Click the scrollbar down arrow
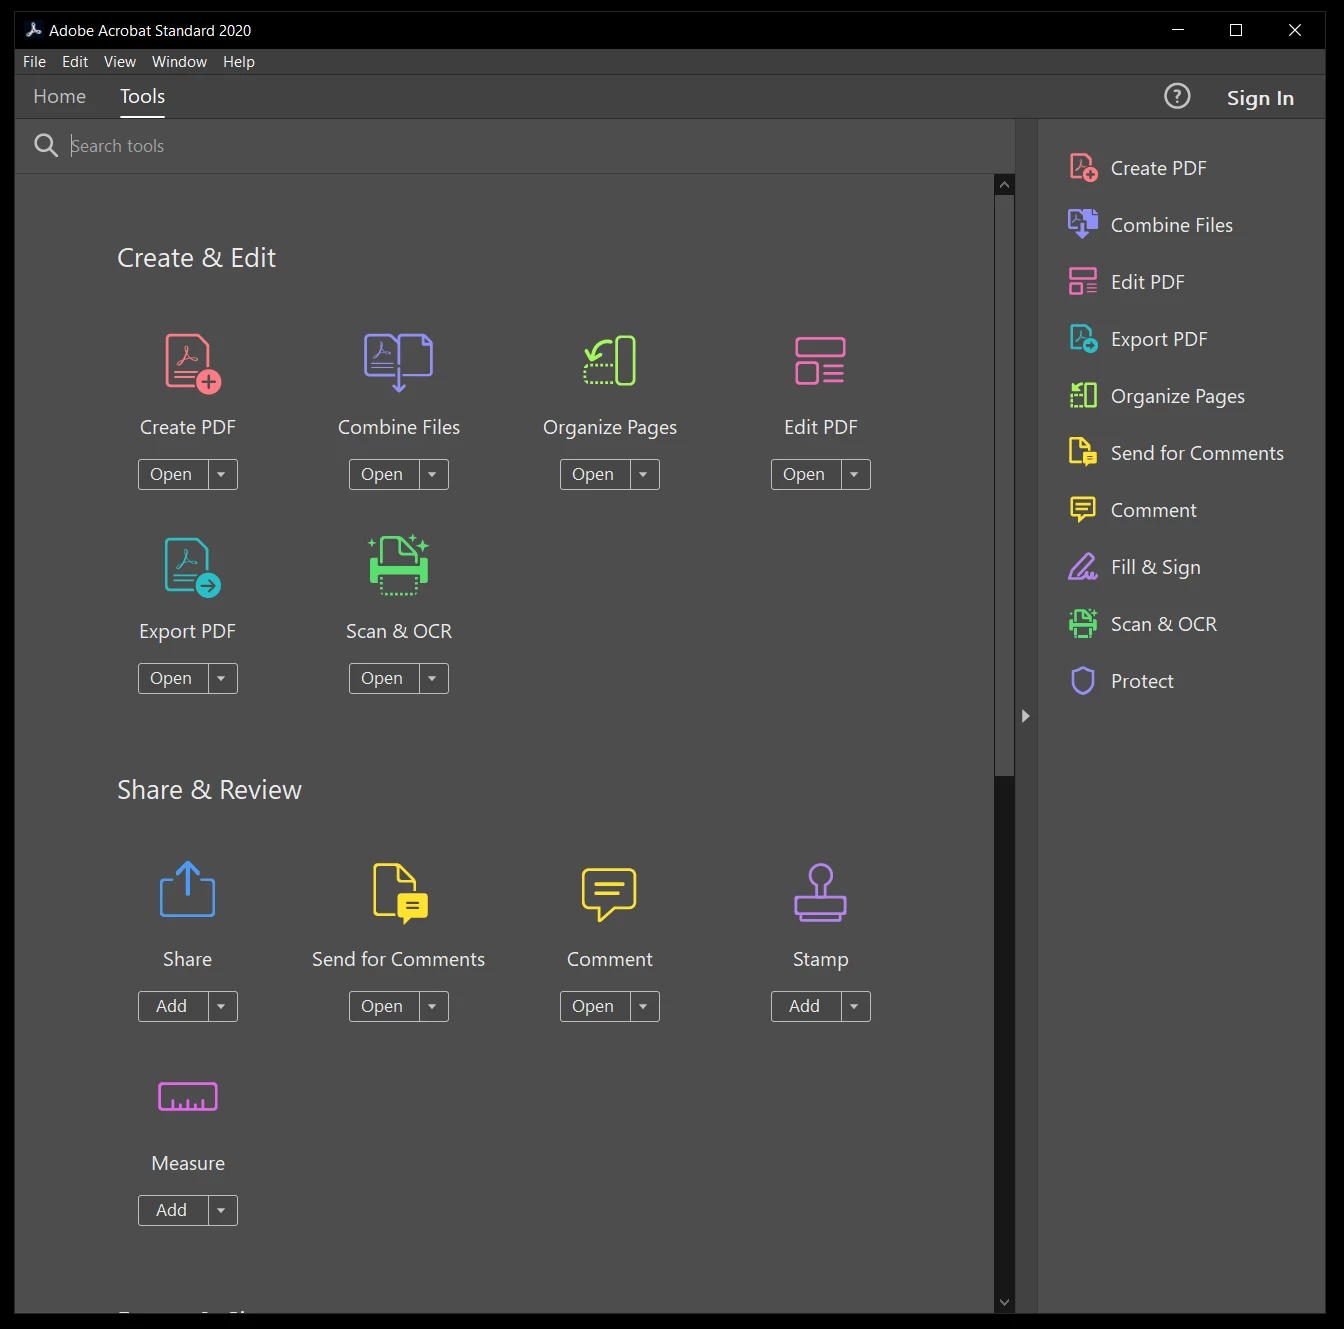 click(x=1005, y=1302)
